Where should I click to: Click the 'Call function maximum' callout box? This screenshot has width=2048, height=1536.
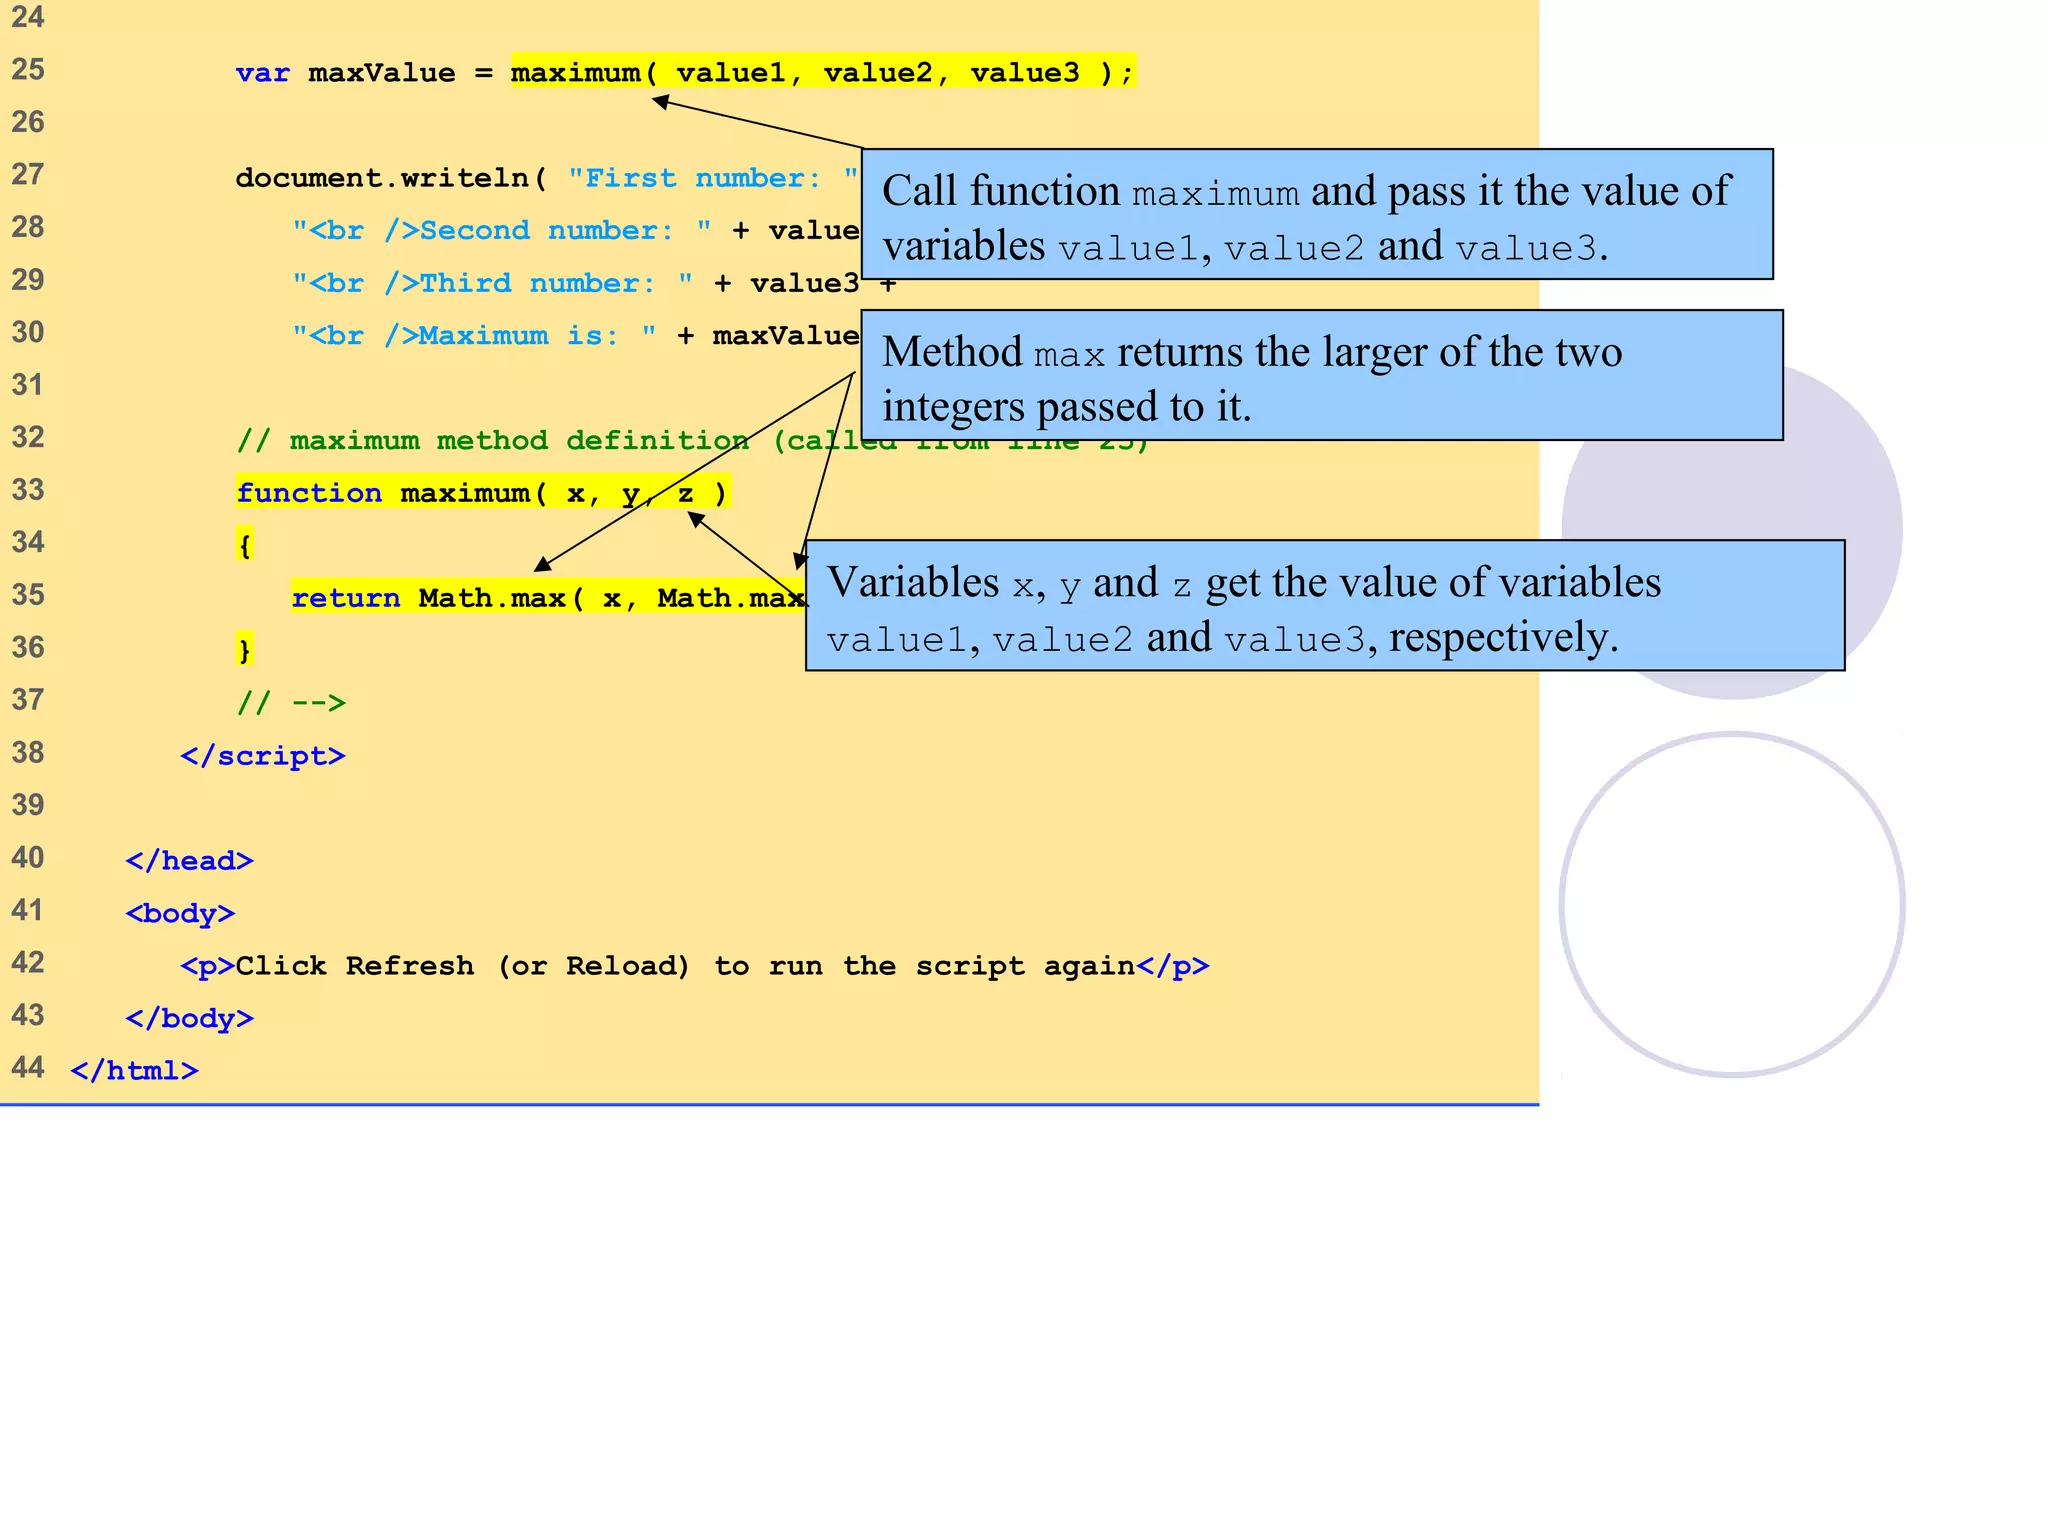coord(1316,215)
